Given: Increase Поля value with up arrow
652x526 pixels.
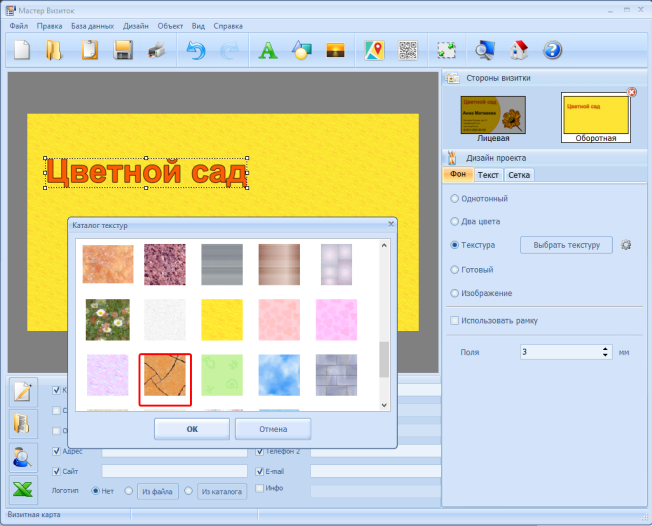Looking at the screenshot, I should pos(605,348).
